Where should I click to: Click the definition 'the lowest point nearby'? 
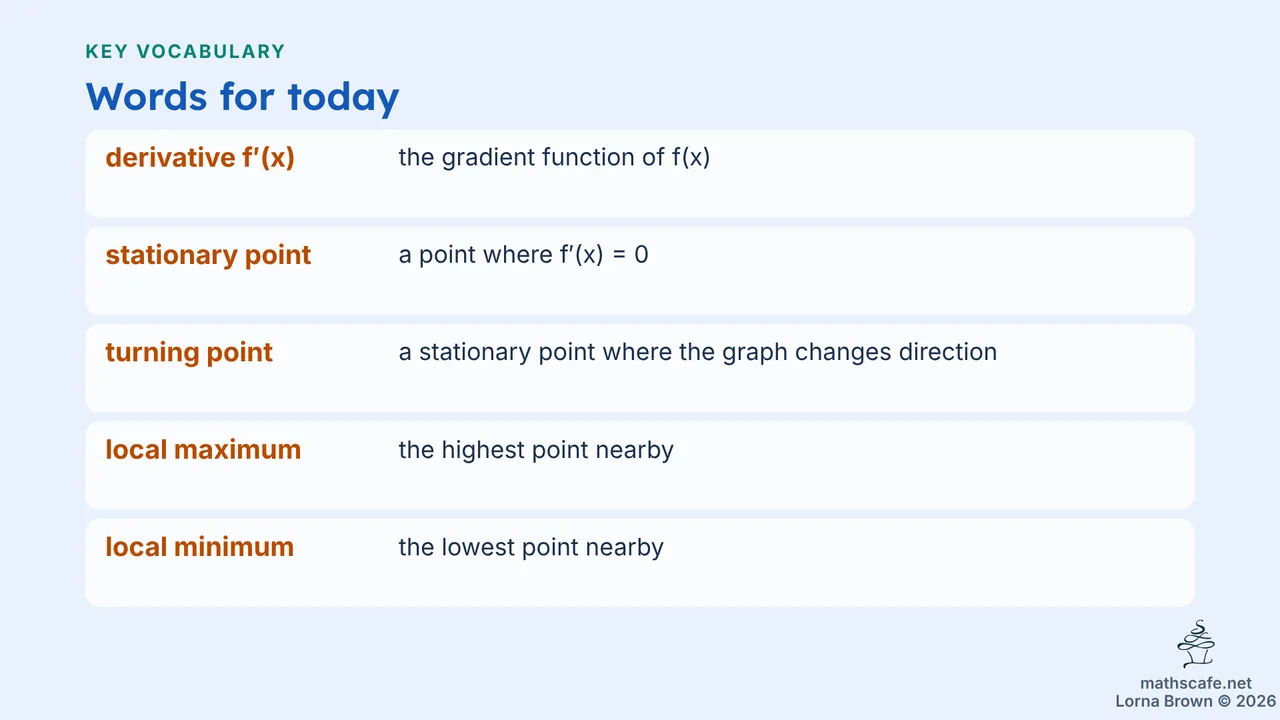point(531,547)
